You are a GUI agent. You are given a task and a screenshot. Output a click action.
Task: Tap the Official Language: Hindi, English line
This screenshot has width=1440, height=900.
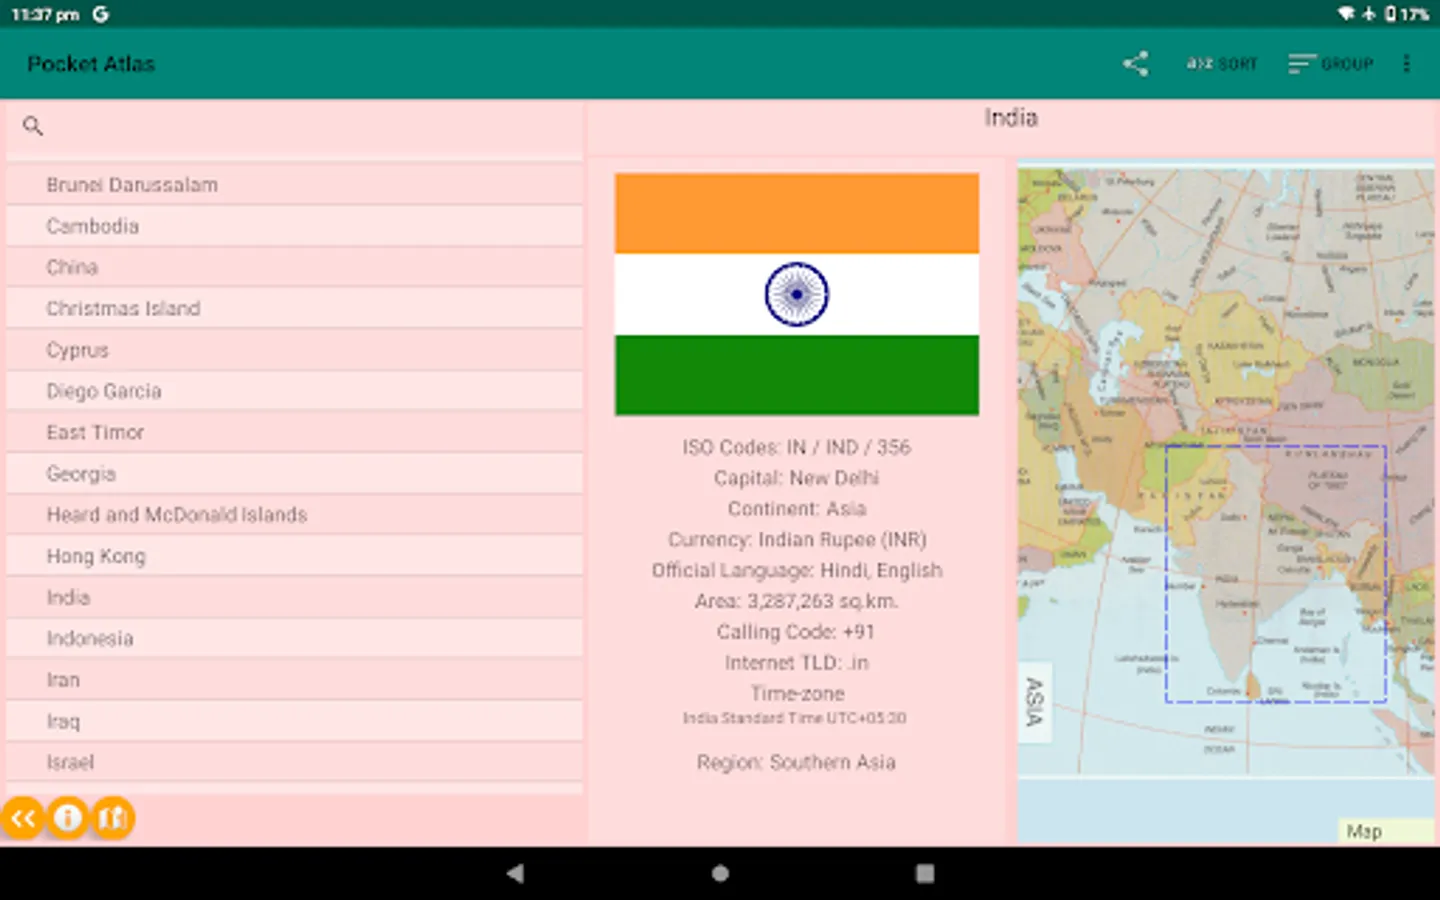point(797,570)
